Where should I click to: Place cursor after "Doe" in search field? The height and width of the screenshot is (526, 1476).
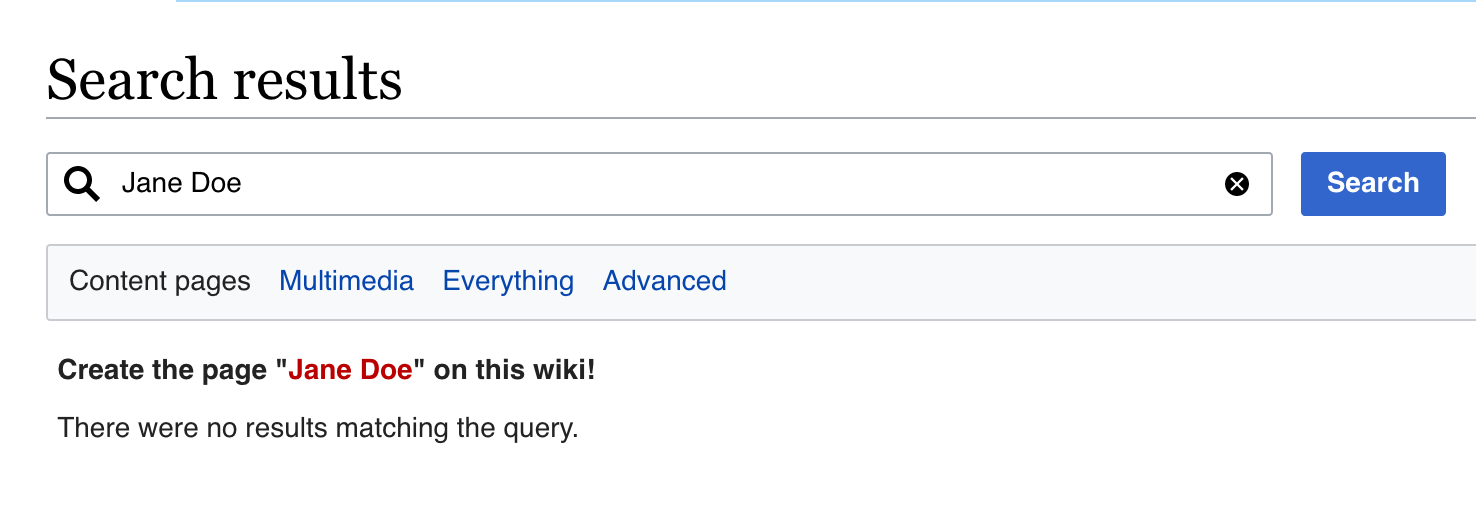(x=244, y=184)
